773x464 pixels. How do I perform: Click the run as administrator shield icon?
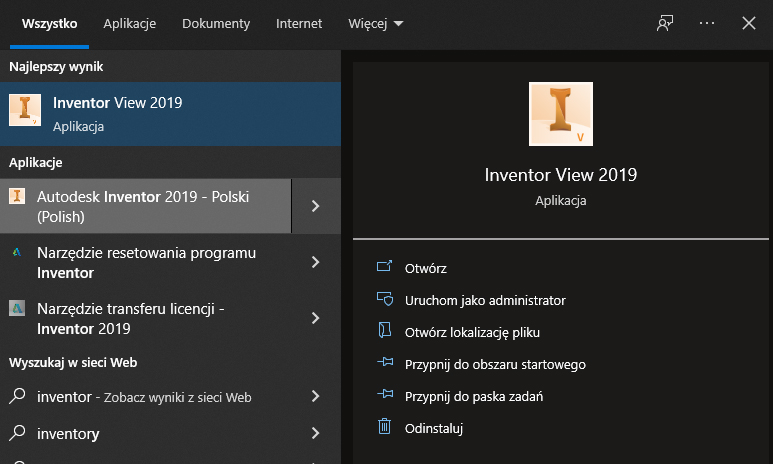point(385,298)
